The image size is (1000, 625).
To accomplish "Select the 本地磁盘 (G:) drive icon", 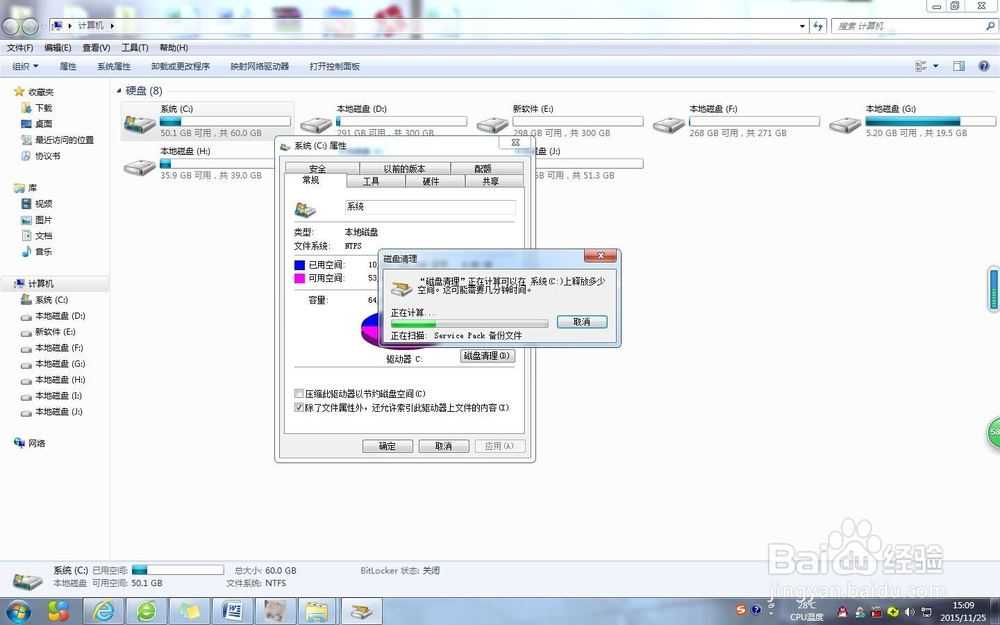I will click(x=845, y=124).
